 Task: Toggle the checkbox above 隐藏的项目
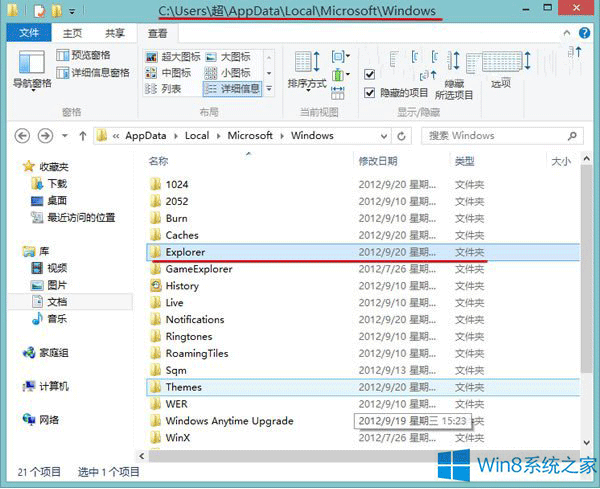370,74
